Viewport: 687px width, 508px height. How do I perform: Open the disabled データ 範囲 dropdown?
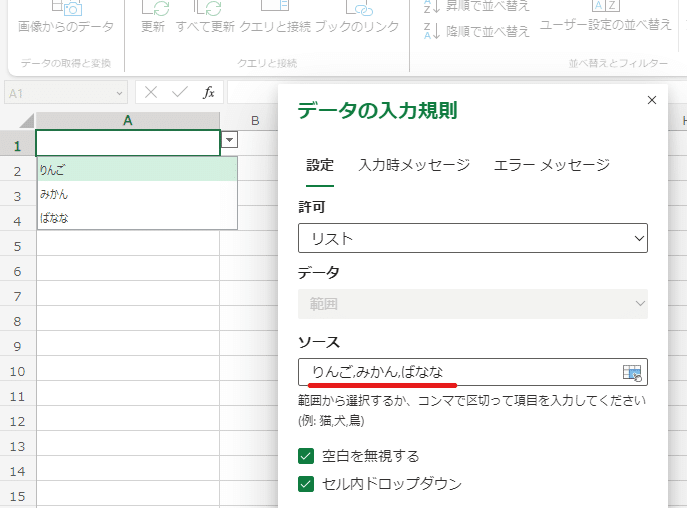[473, 304]
